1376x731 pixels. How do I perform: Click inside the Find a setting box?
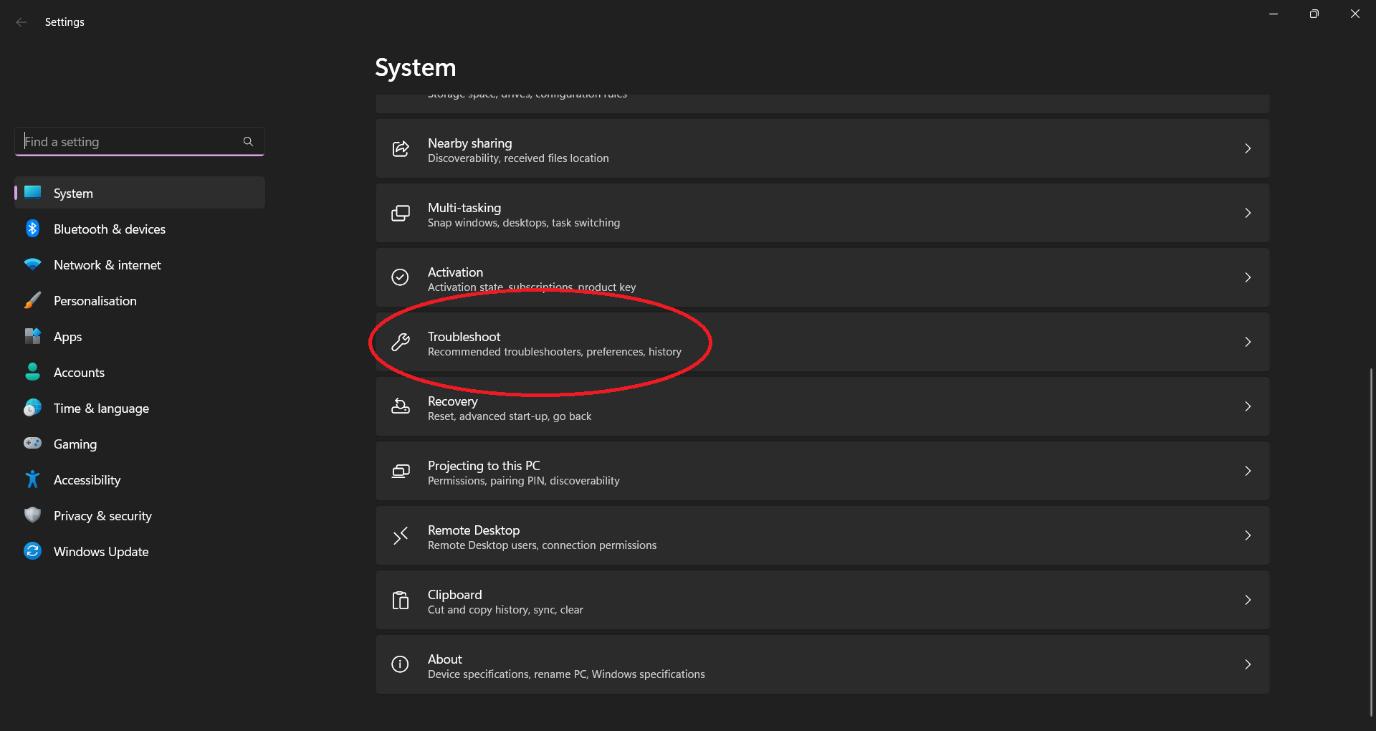click(130, 141)
